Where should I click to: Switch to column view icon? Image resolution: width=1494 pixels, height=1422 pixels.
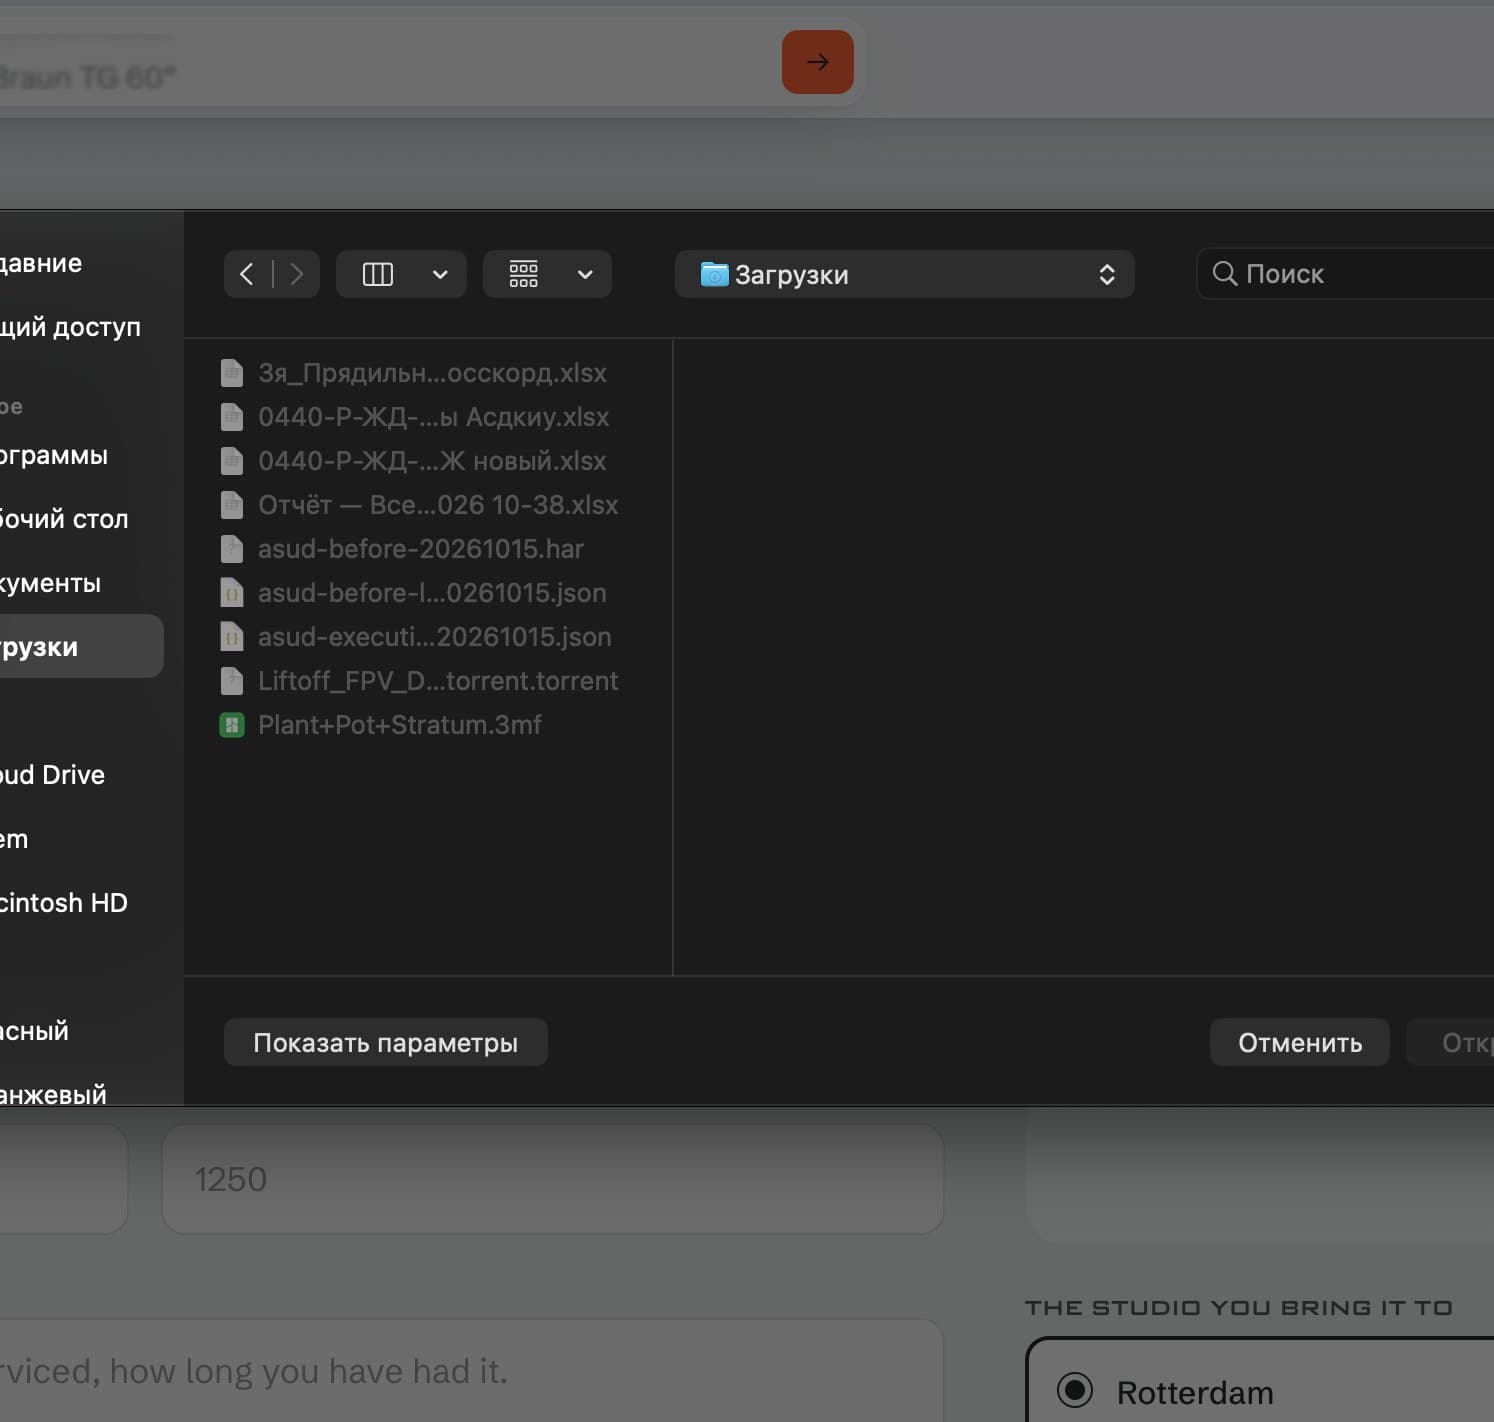click(x=377, y=274)
